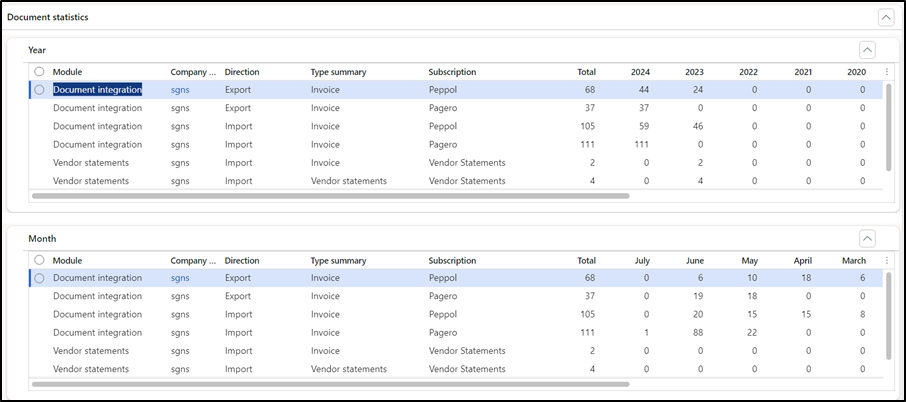The image size is (906, 402).
Task: Click total 111 in Year grid
Action: [588, 144]
